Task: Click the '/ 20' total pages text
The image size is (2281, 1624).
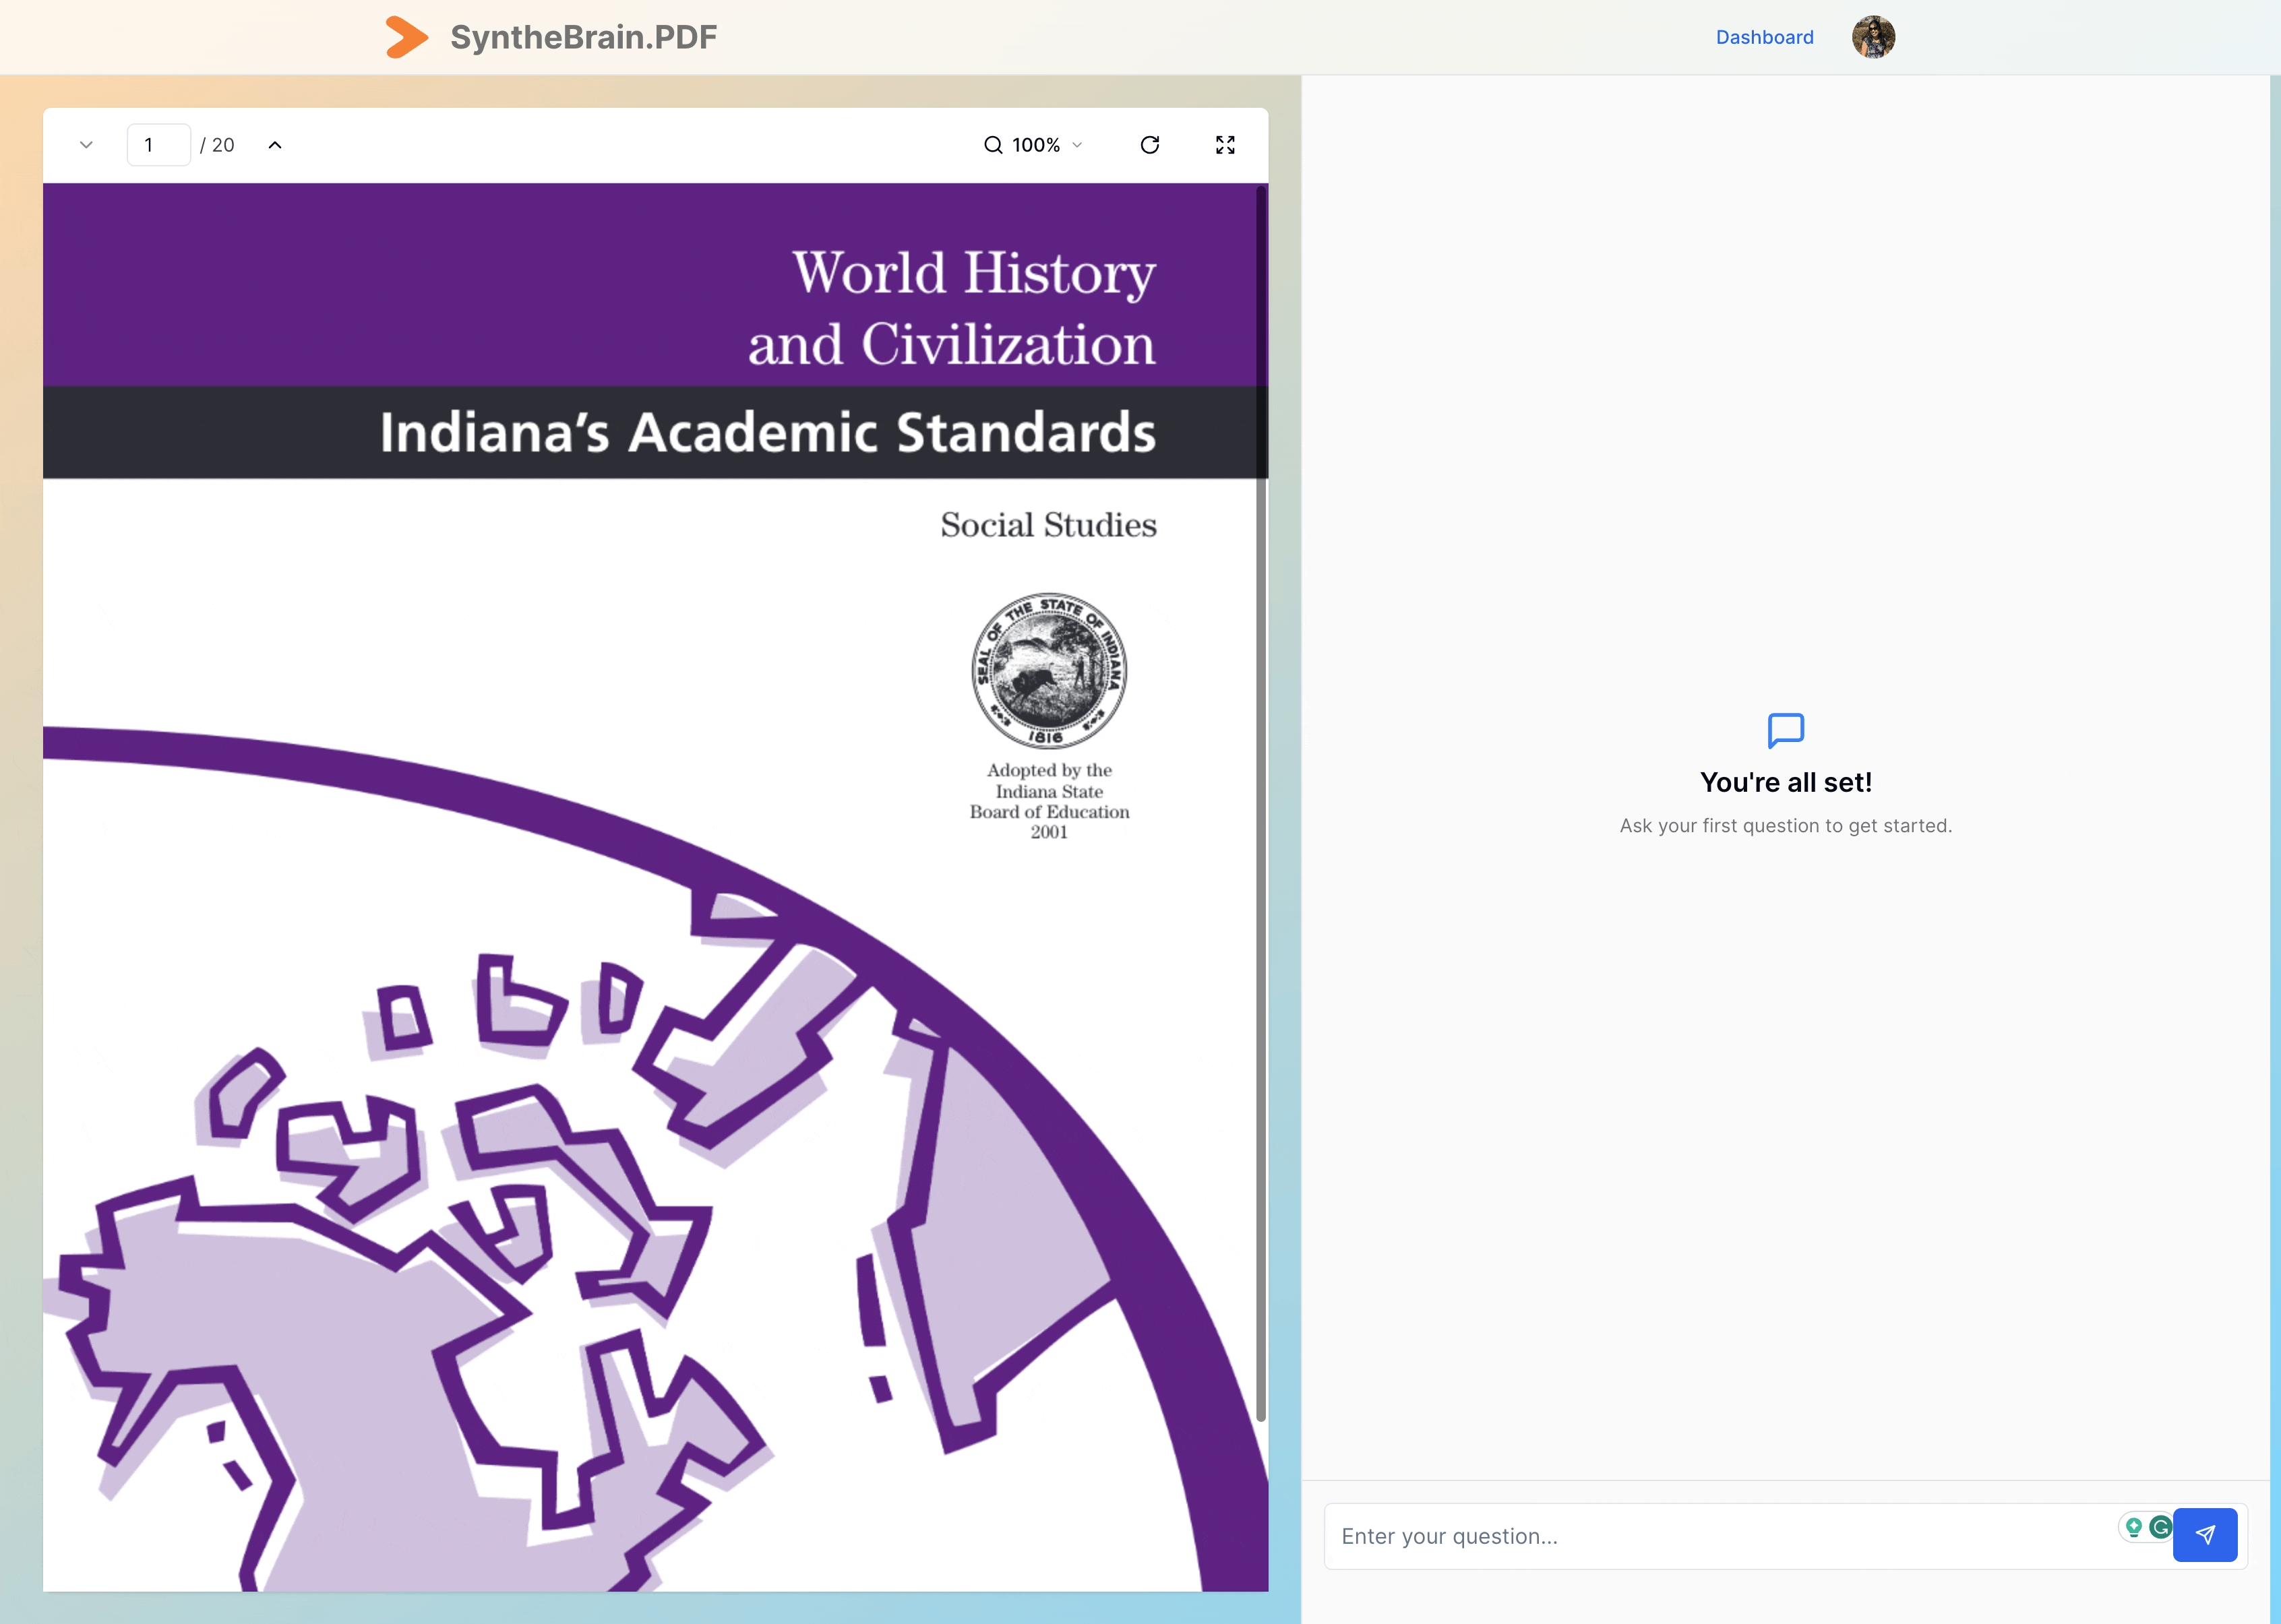Action: pyautogui.click(x=217, y=145)
